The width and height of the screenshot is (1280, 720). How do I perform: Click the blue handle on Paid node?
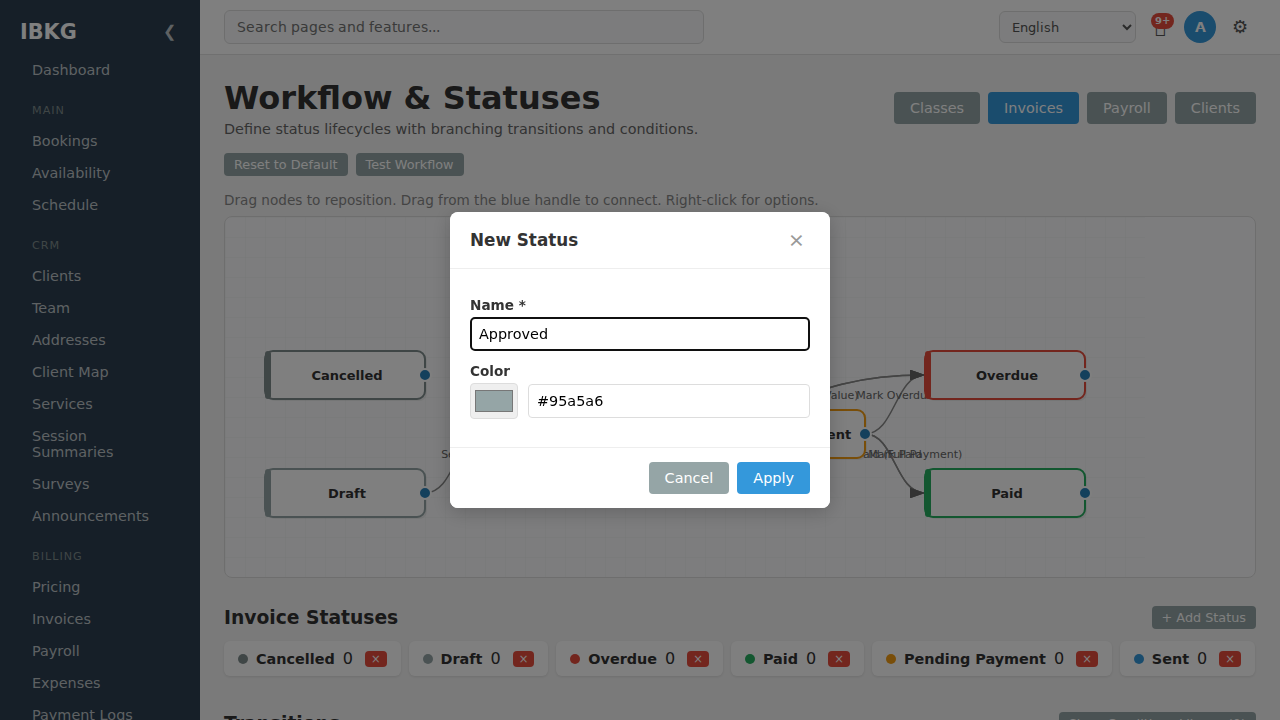[x=1085, y=493]
